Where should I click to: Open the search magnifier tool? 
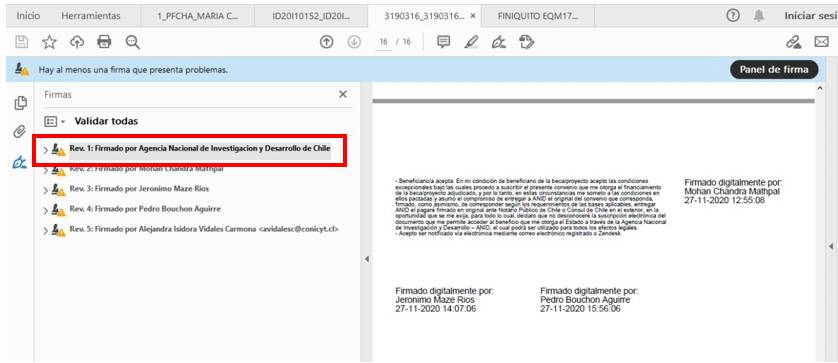(133, 42)
